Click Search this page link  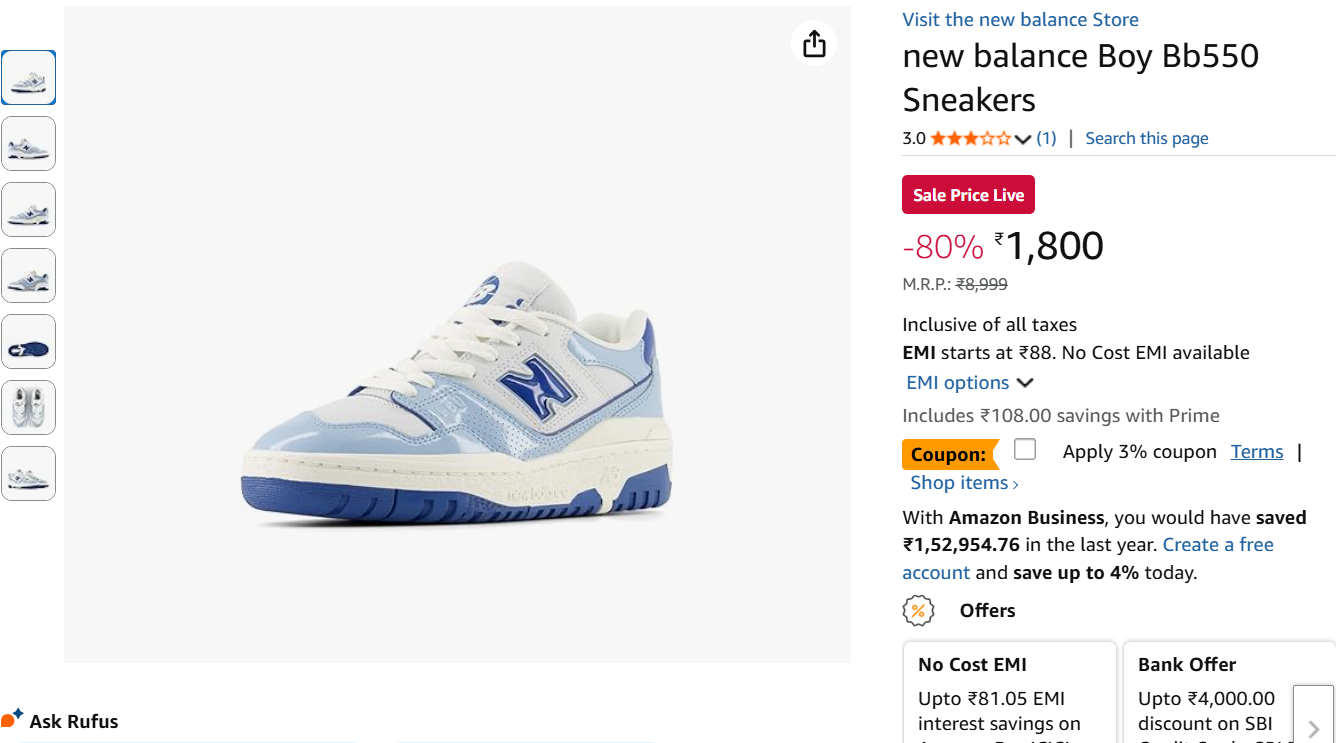coord(1146,139)
